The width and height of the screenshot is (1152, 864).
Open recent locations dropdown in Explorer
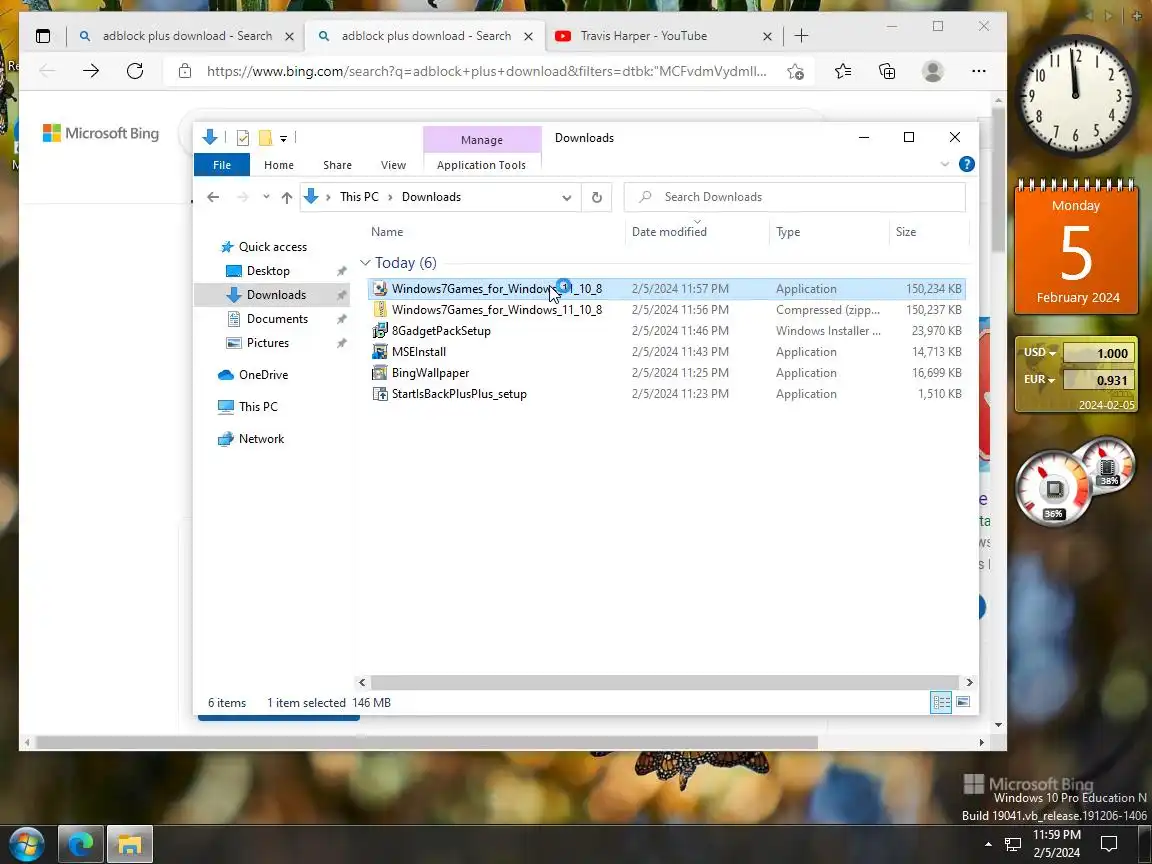point(266,197)
